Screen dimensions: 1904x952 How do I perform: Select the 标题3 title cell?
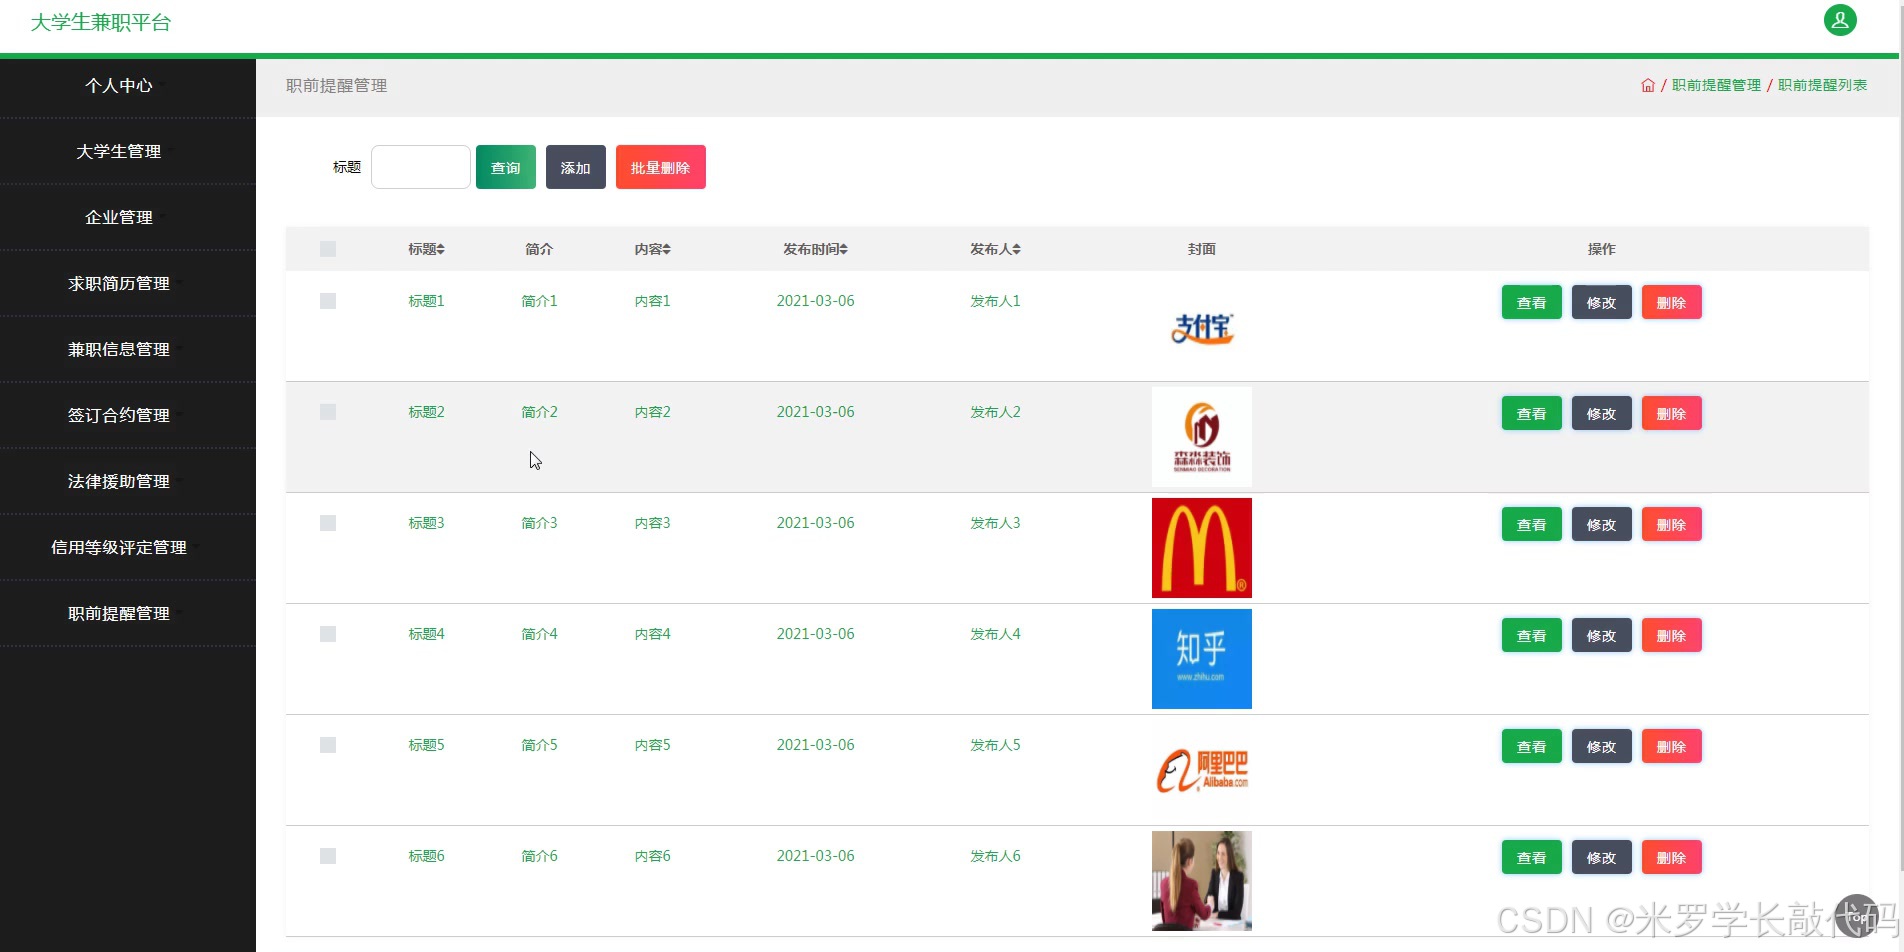tap(426, 523)
